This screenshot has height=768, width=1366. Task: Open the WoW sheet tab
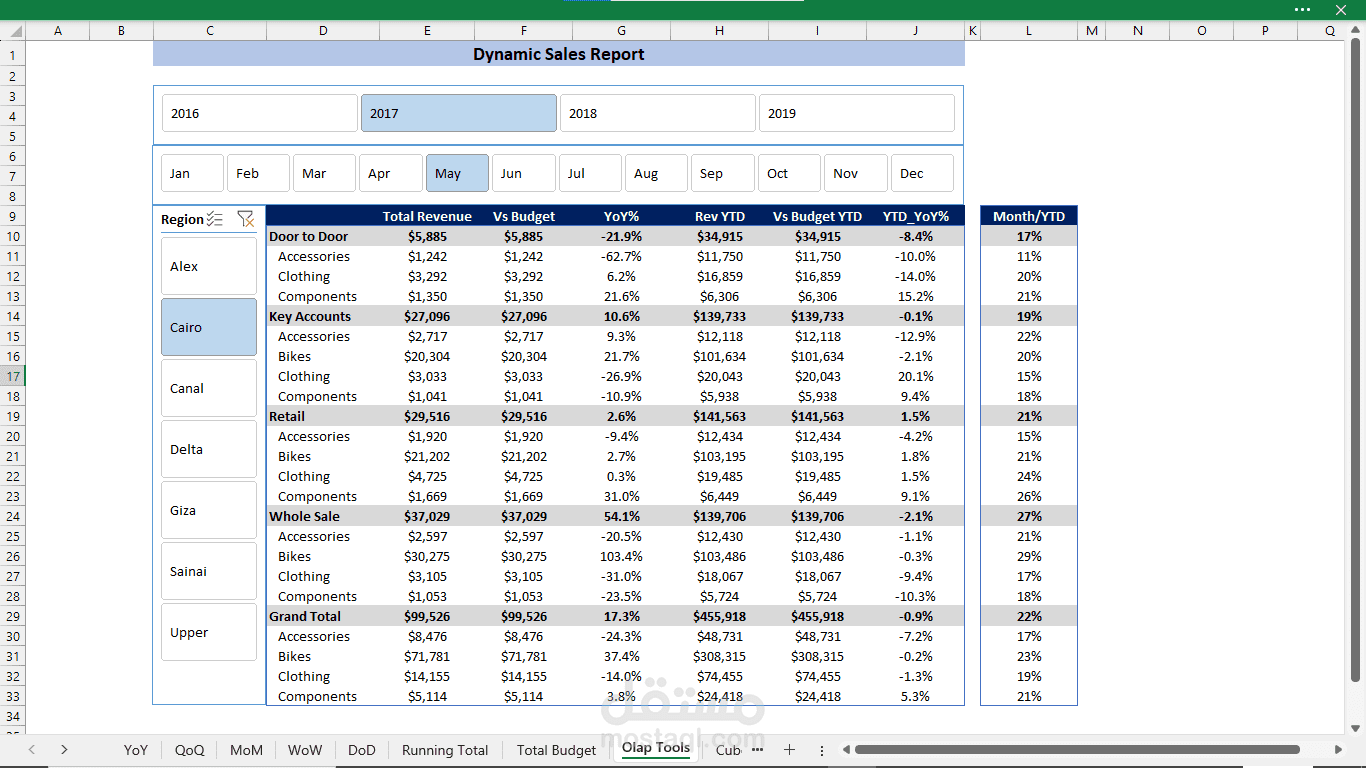(305, 750)
